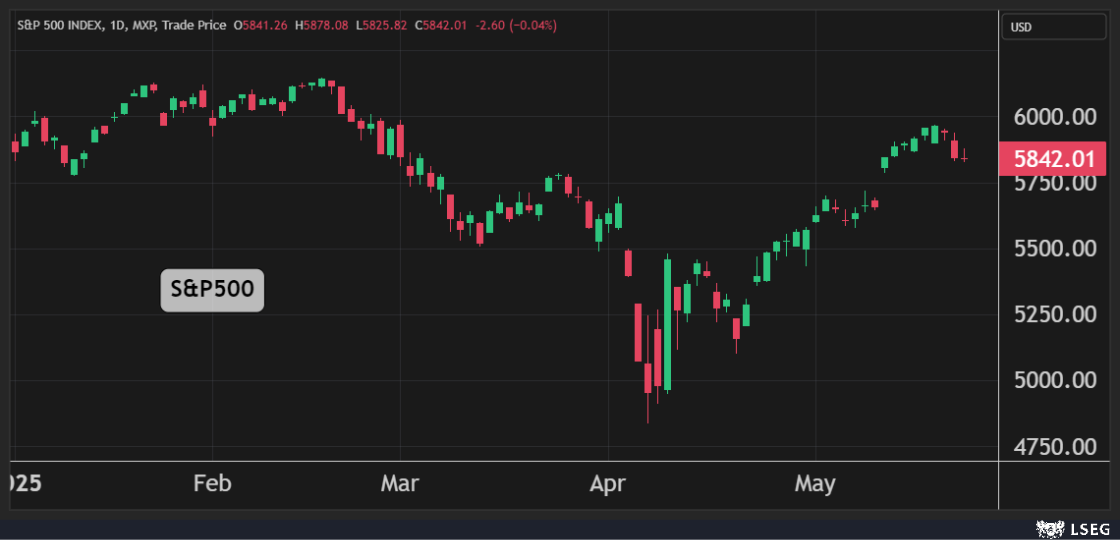Click the 4750.00 price axis label
1120x540 pixels.
pyautogui.click(x=1052, y=447)
